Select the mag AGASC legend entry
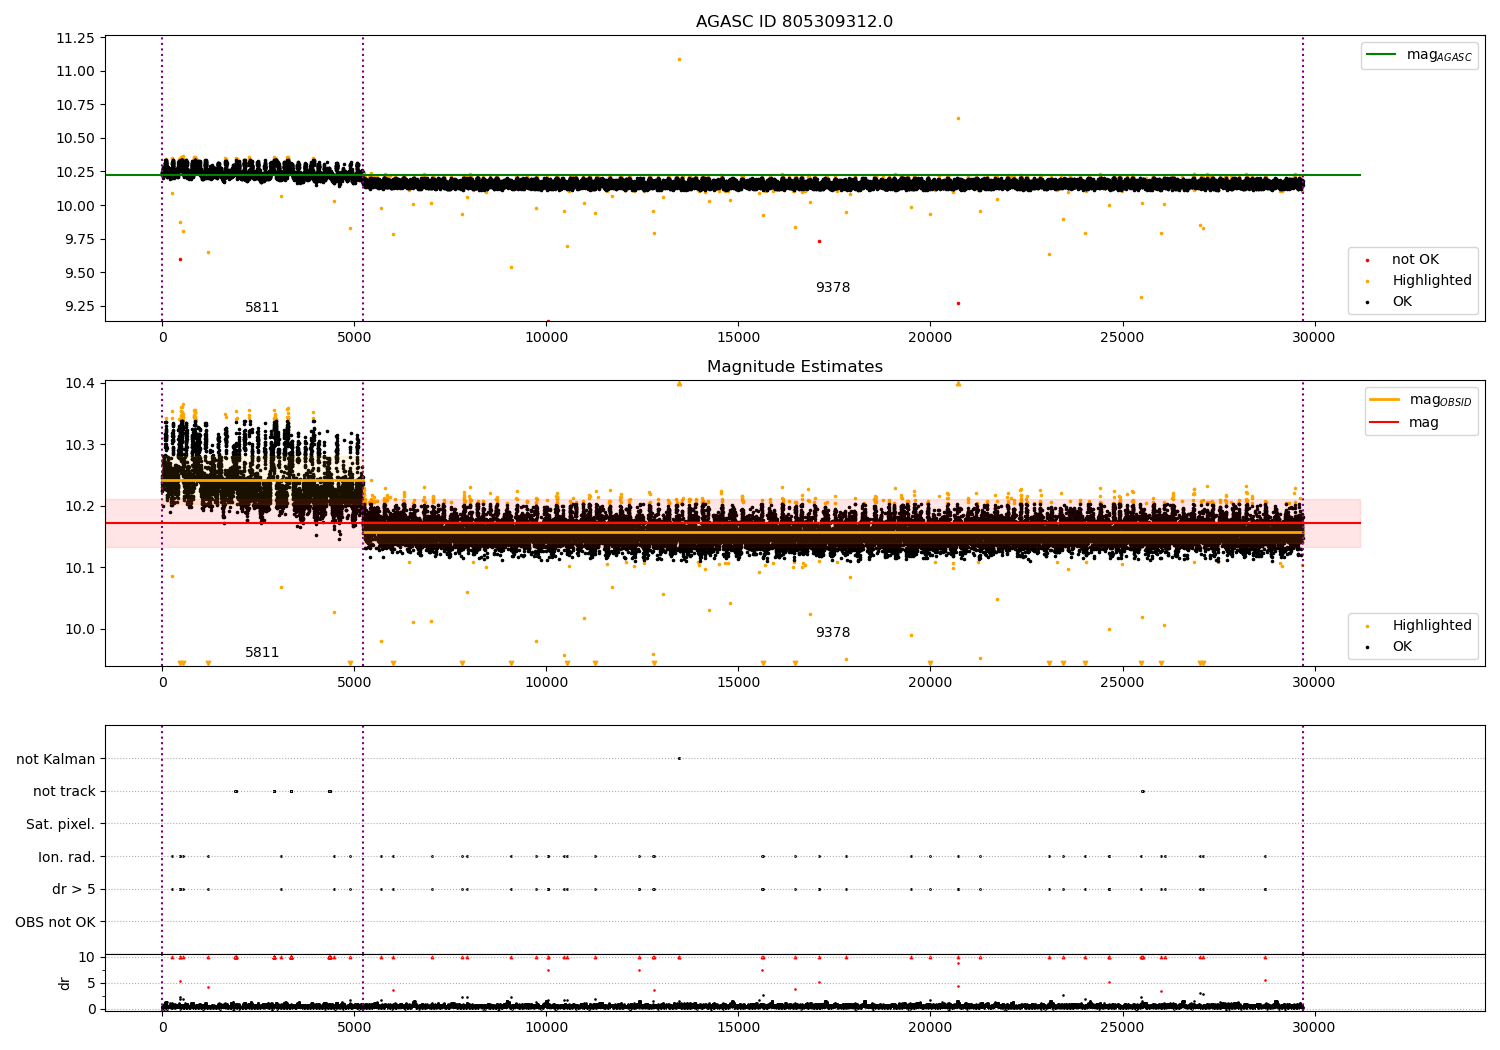The width and height of the screenshot is (1500, 1050). (1419, 55)
